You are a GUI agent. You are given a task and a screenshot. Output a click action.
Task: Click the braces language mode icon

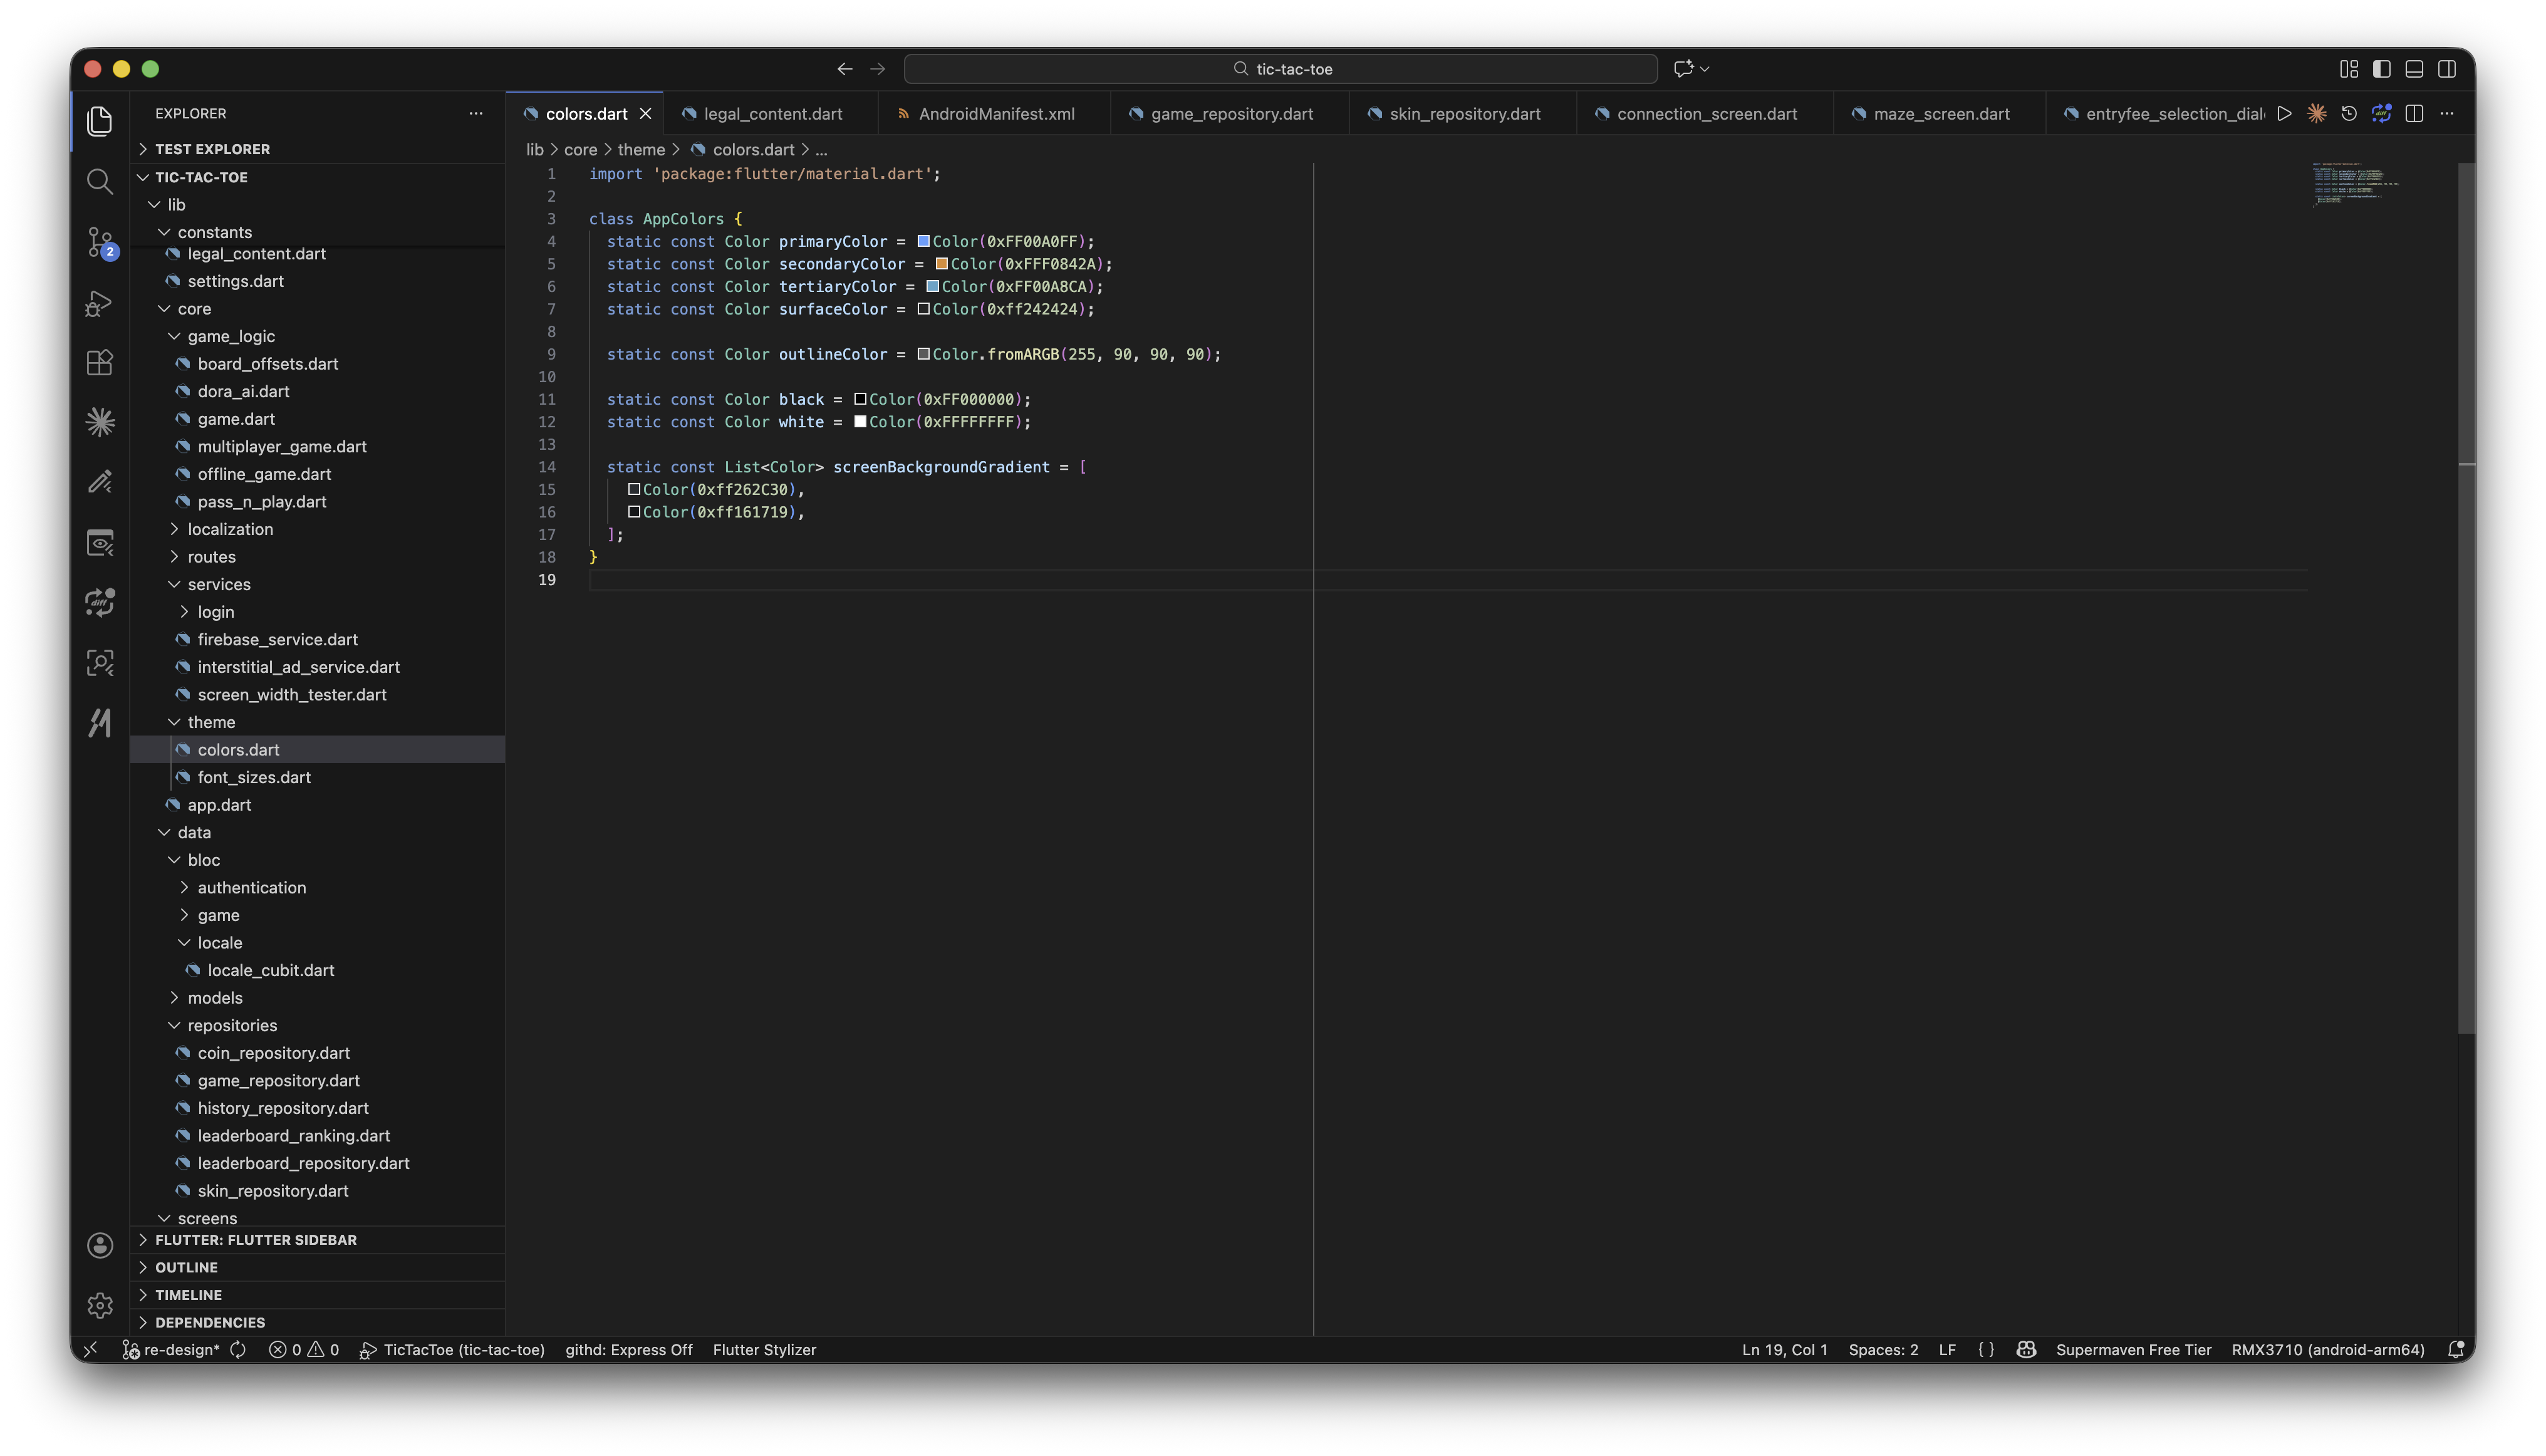(1986, 1350)
